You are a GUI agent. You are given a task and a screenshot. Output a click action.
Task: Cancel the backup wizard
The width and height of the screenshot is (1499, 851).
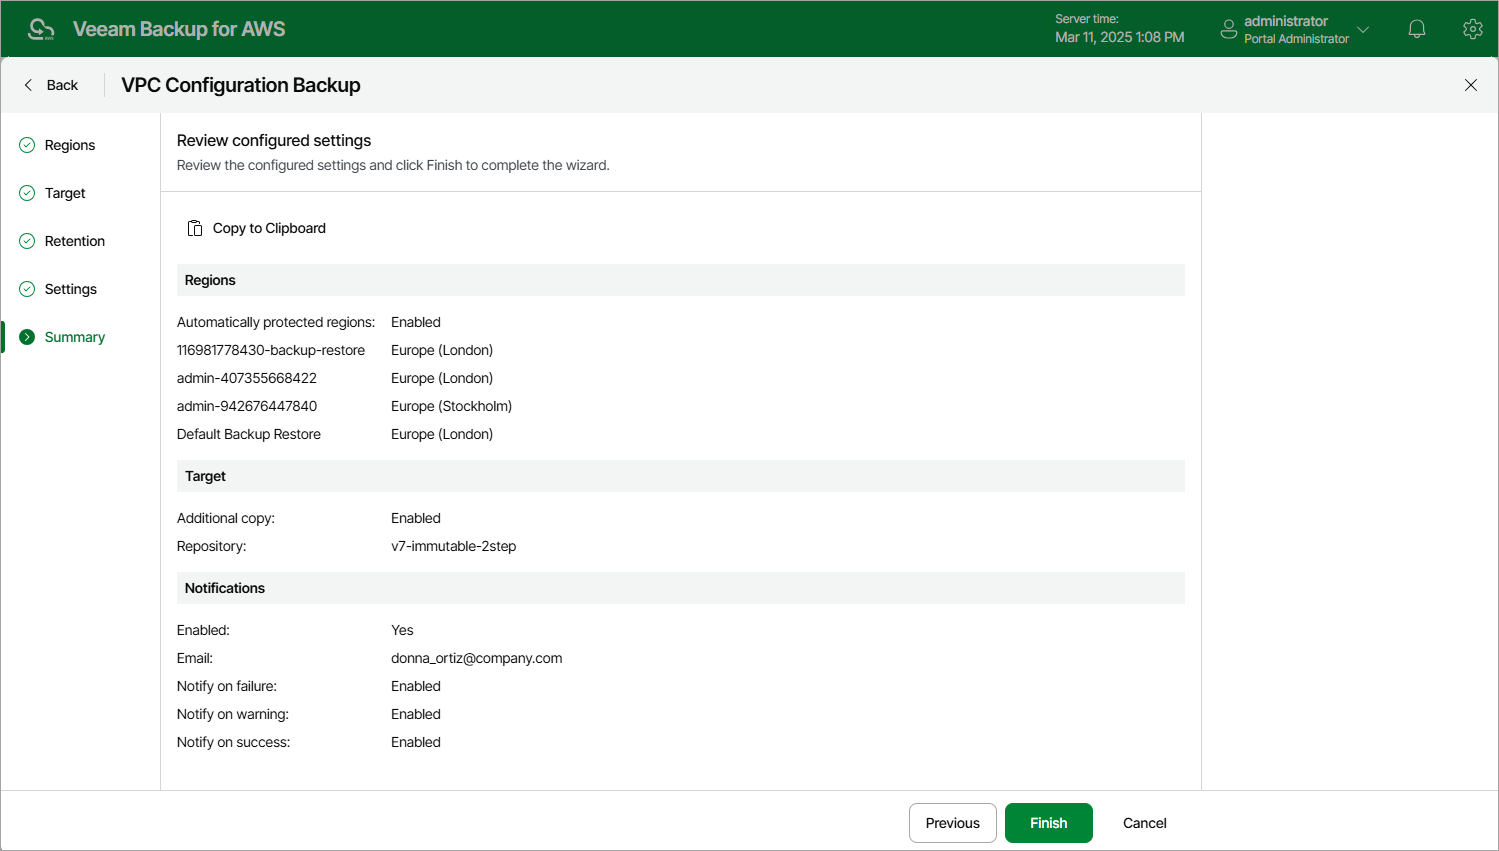(x=1144, y=823)
